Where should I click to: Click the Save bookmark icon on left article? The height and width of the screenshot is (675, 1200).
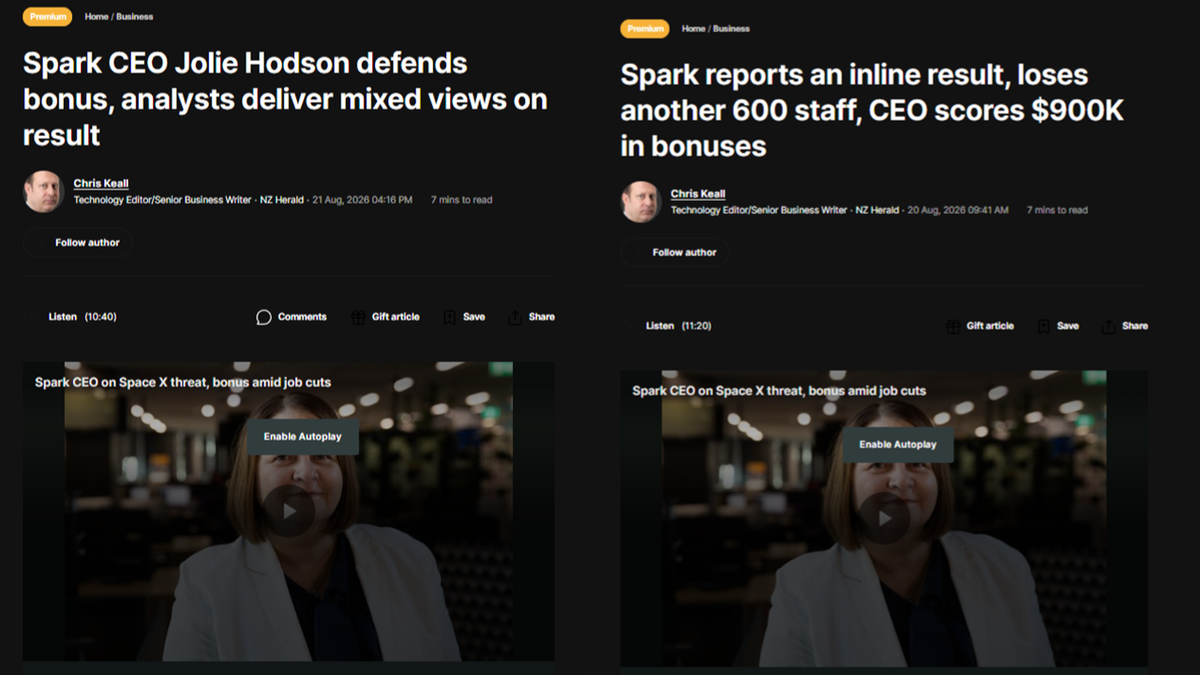[450, 317]
